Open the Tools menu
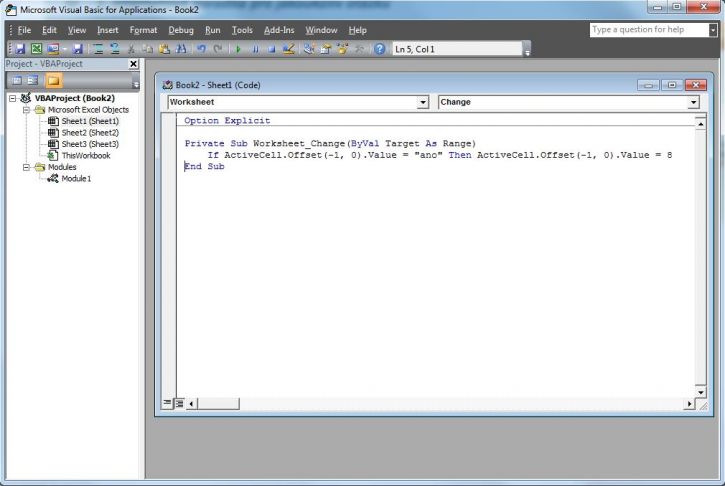This screenshot has height=486, width=725. [242, 30]
